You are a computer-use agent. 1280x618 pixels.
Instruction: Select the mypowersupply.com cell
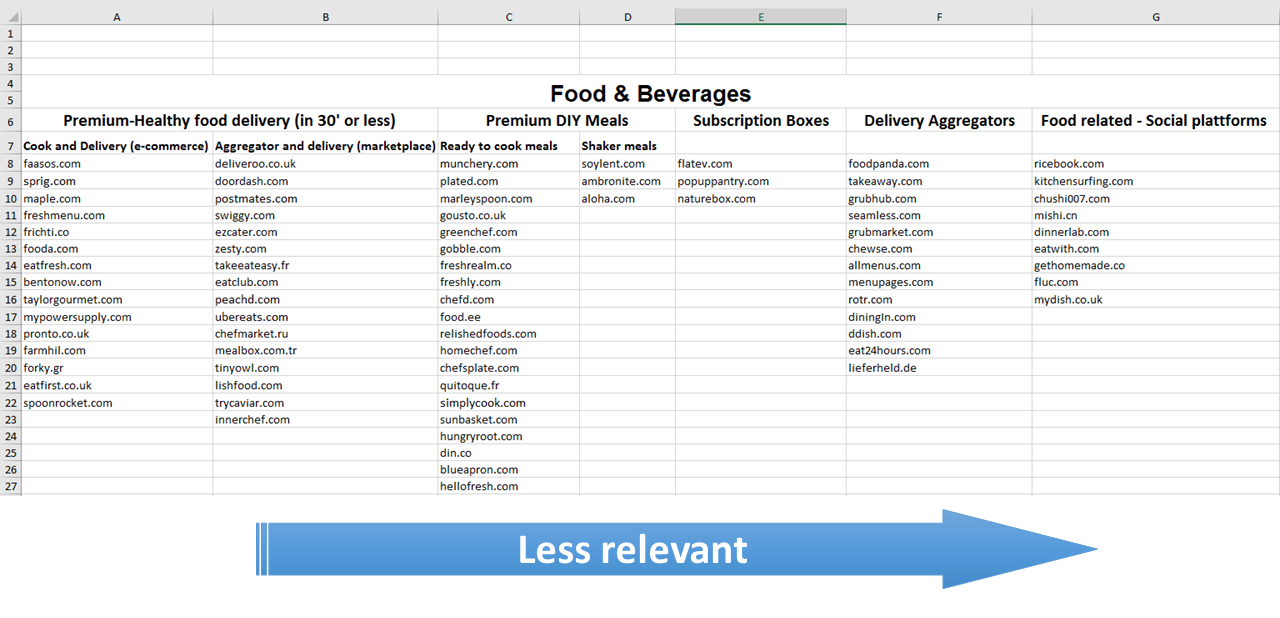click(x=117, y=317)
